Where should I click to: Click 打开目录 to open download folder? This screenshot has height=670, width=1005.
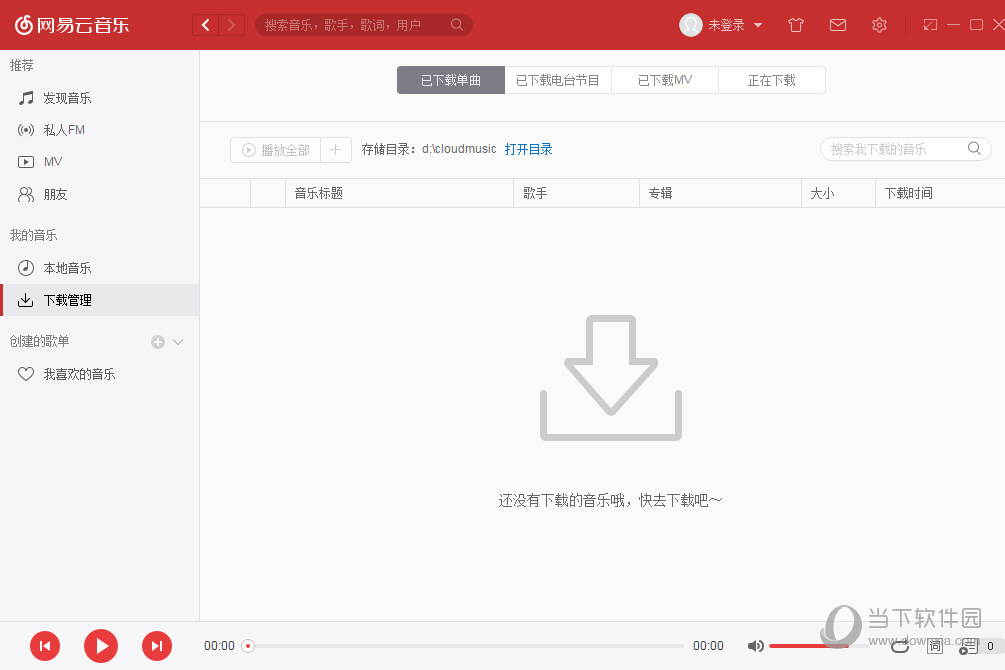point(529,148)
